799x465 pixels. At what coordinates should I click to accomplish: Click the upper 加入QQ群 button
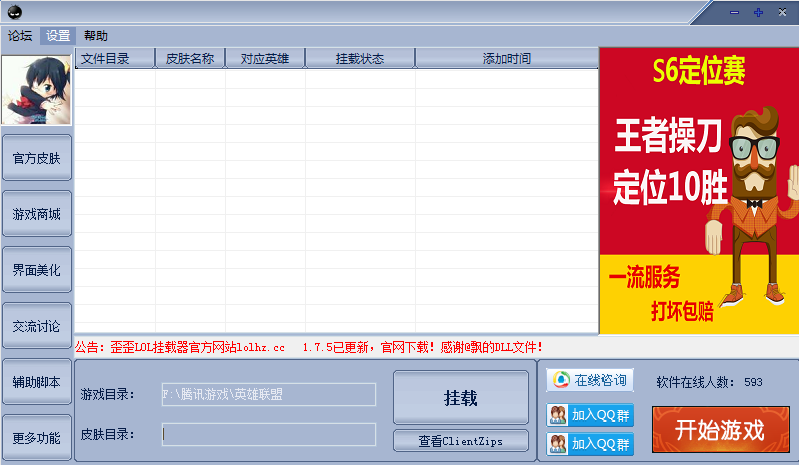[590, 415]
